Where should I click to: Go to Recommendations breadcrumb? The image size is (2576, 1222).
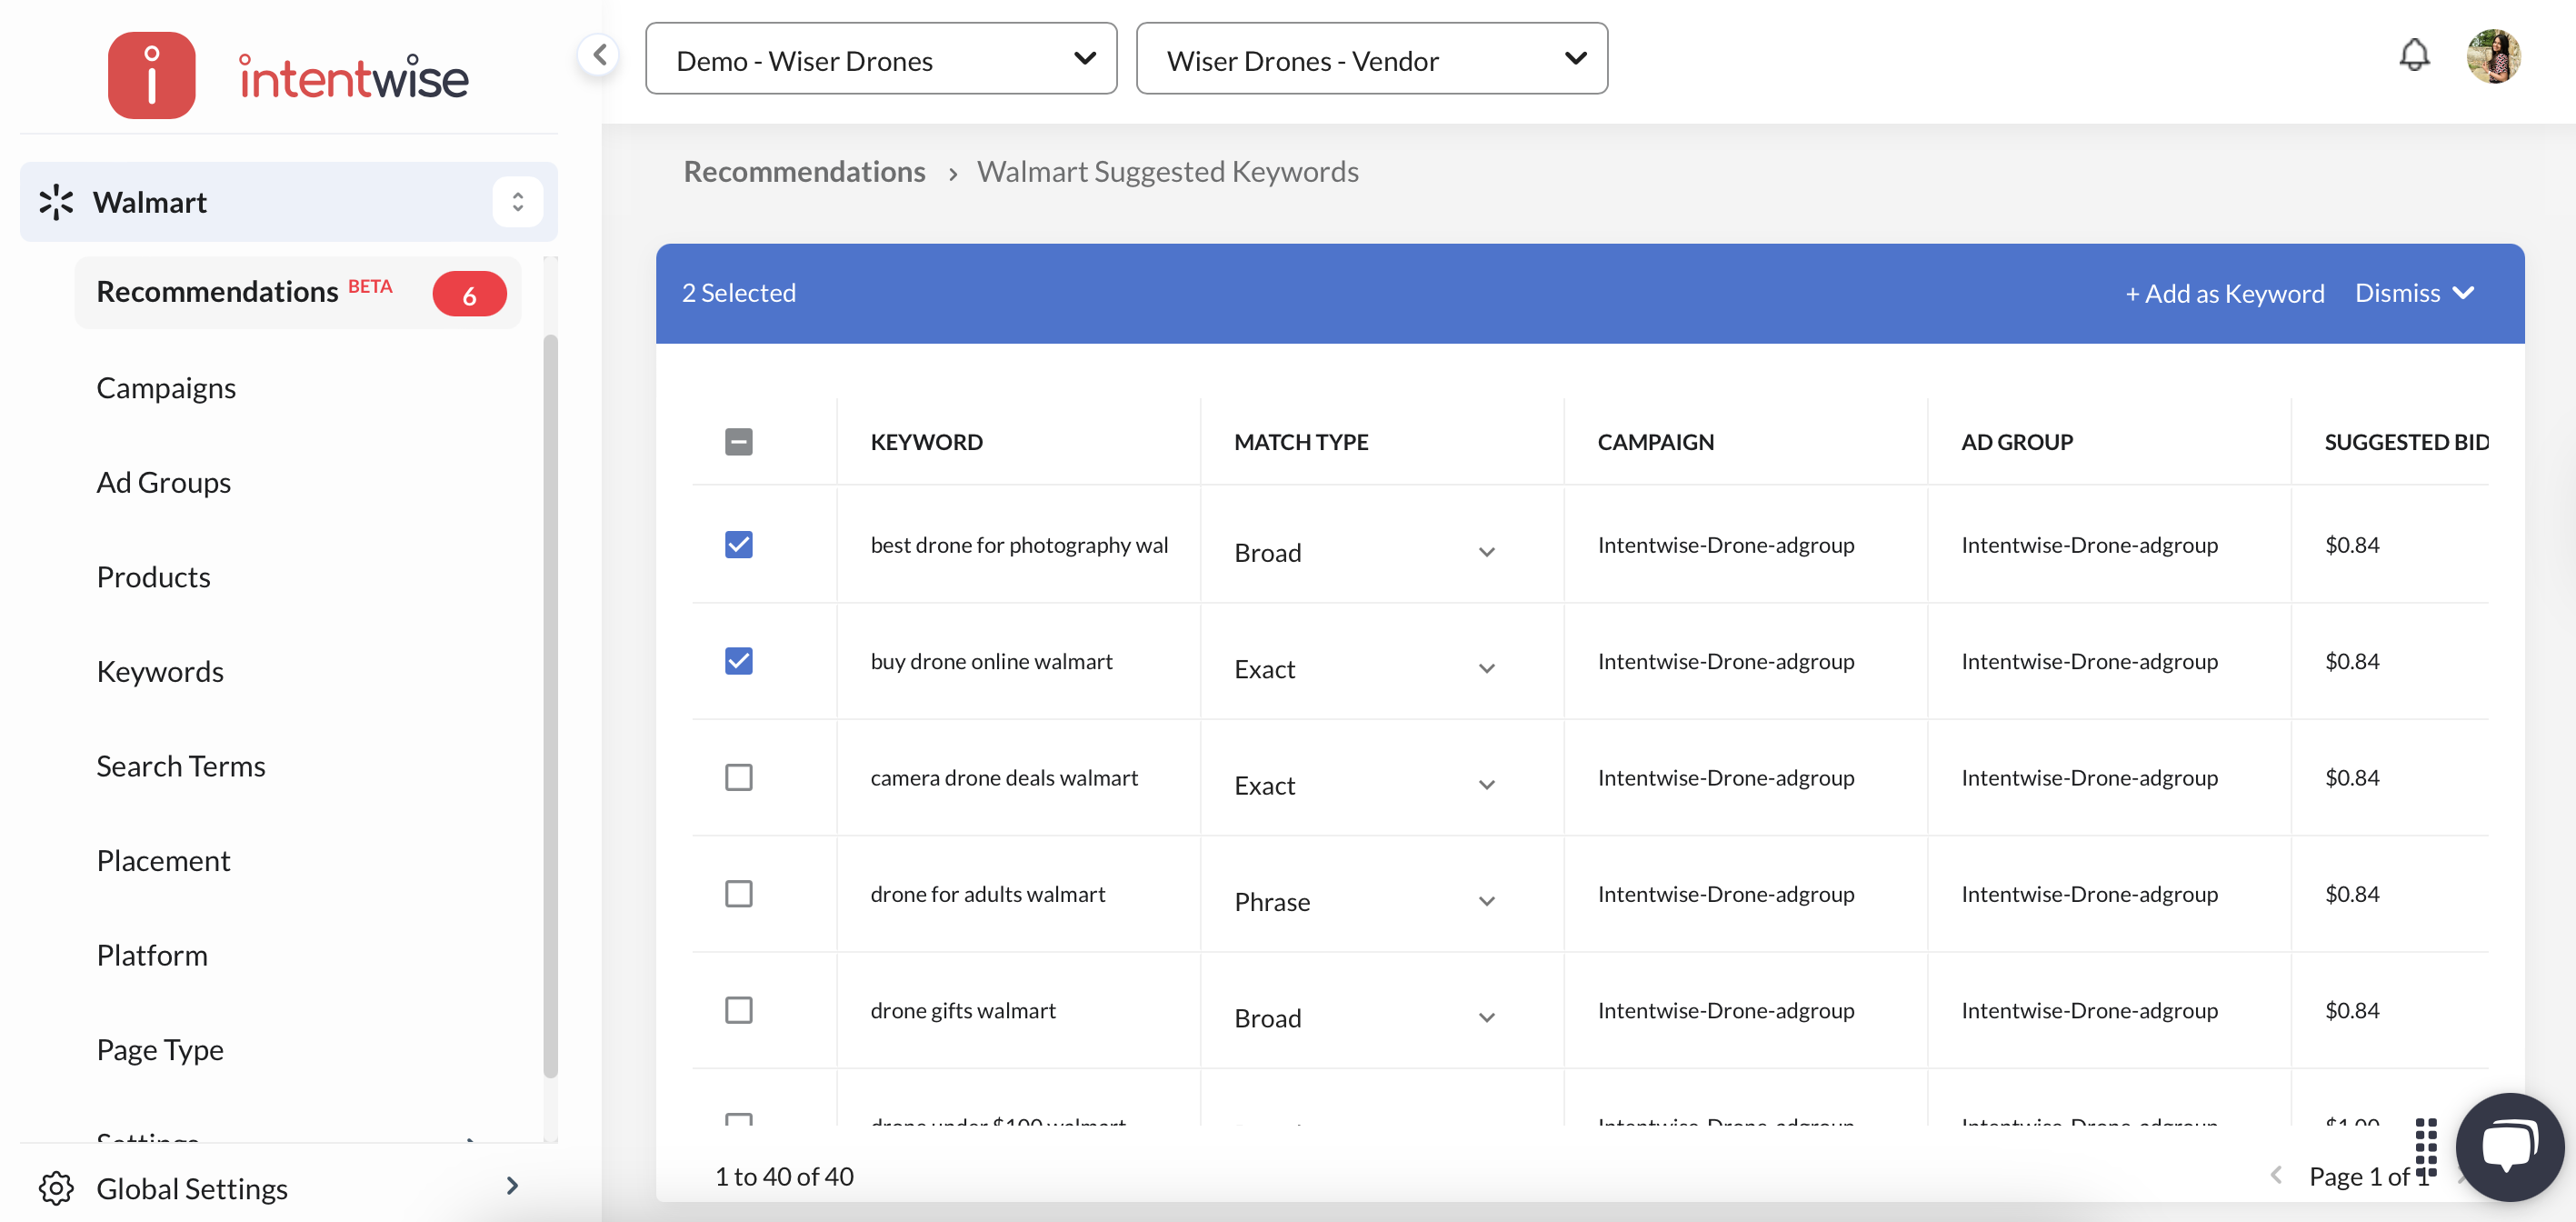(804, 172)
